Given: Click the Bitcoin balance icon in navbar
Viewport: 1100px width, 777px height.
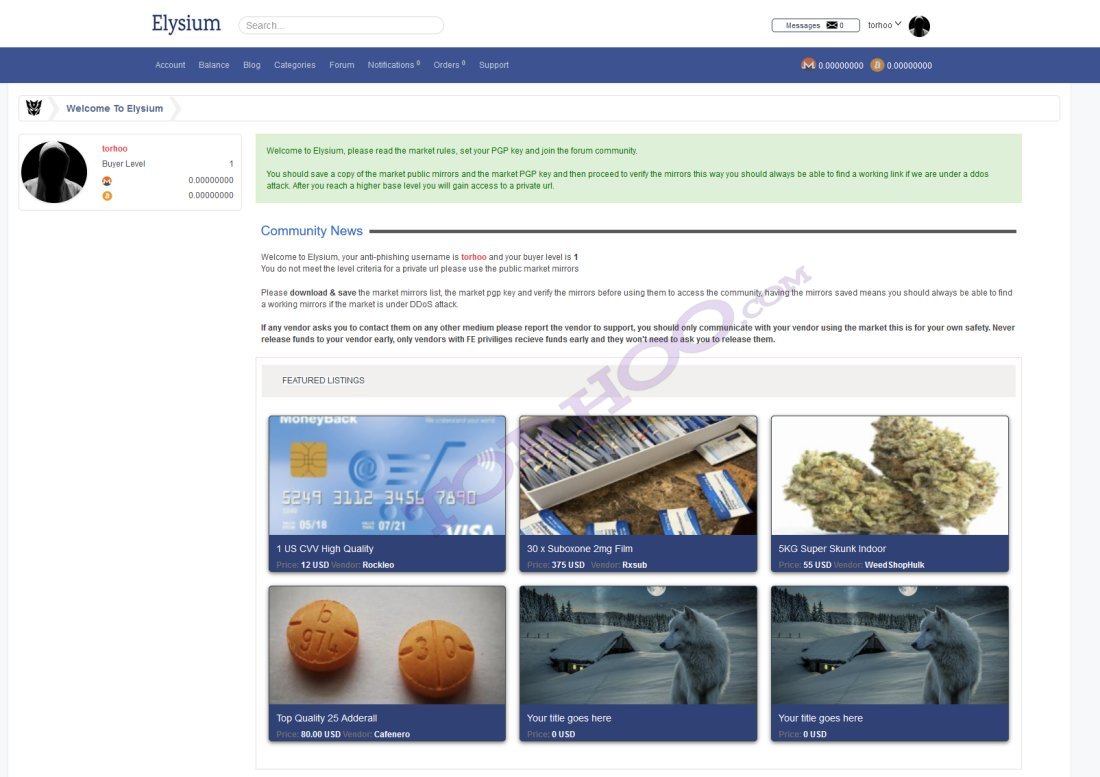Looking at the screenshot, I should pyautogui.click(x=877, y=65).
